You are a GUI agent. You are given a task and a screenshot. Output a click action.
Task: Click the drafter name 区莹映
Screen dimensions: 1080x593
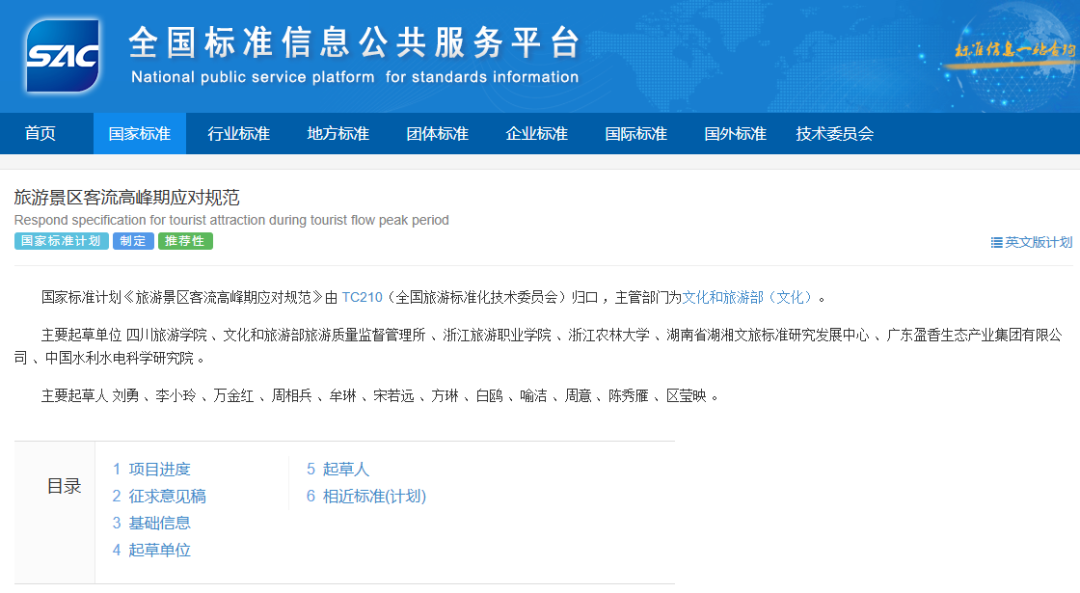(686, 396)
